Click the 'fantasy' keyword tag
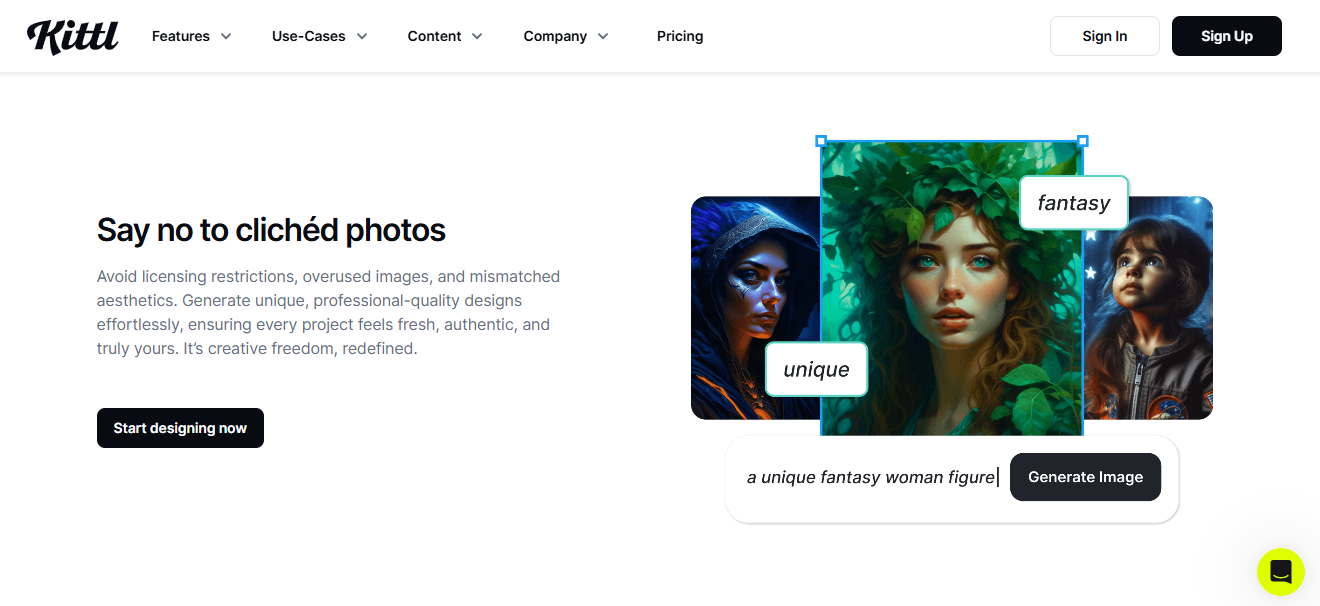The image size is (1320, 606). 1073,203
